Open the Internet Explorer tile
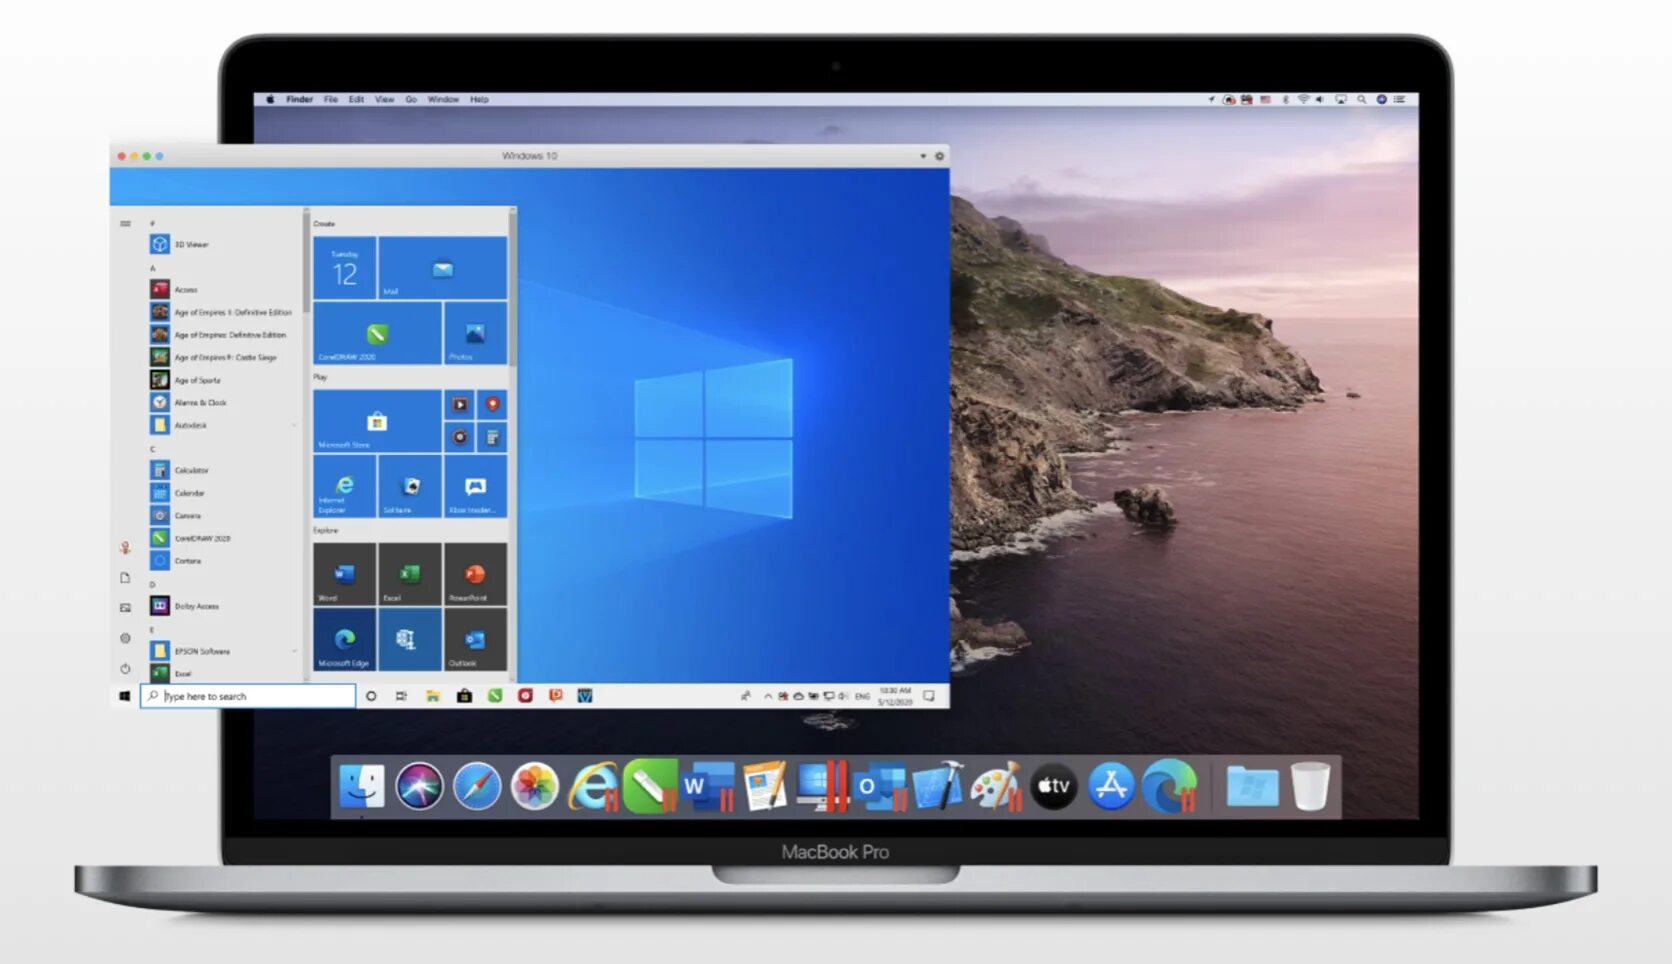This screenshot has width=1672, height=964. (345, 486)
